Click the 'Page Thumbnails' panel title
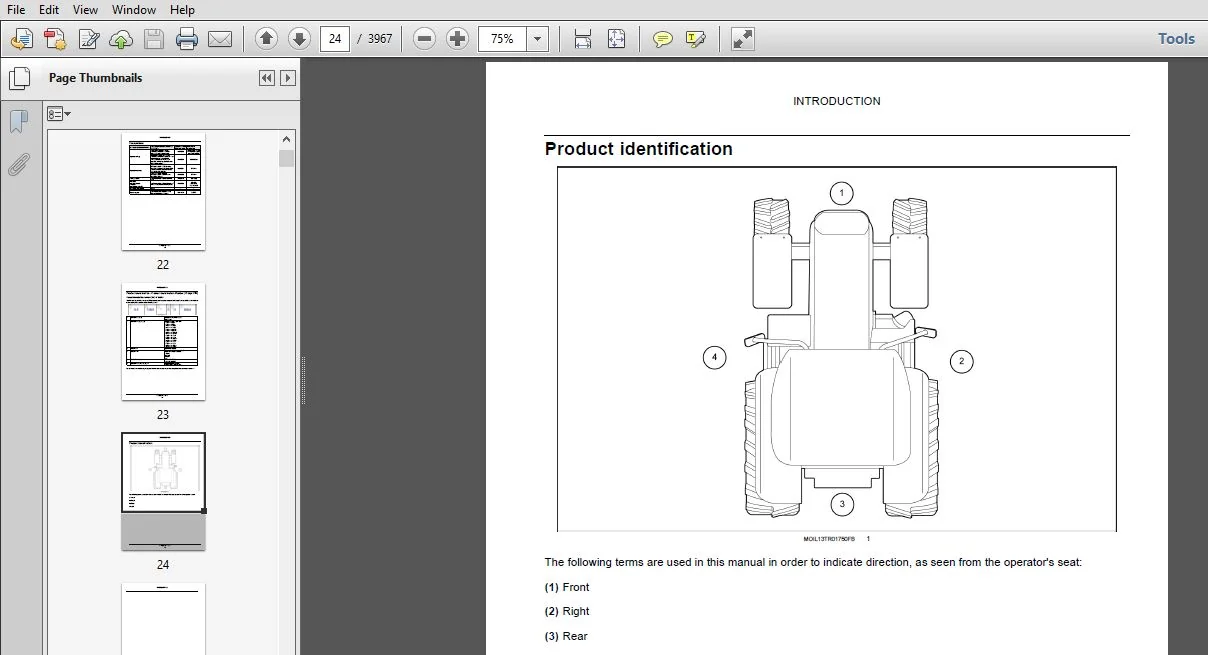1208x655 pixels. click(x=96, y=78)
